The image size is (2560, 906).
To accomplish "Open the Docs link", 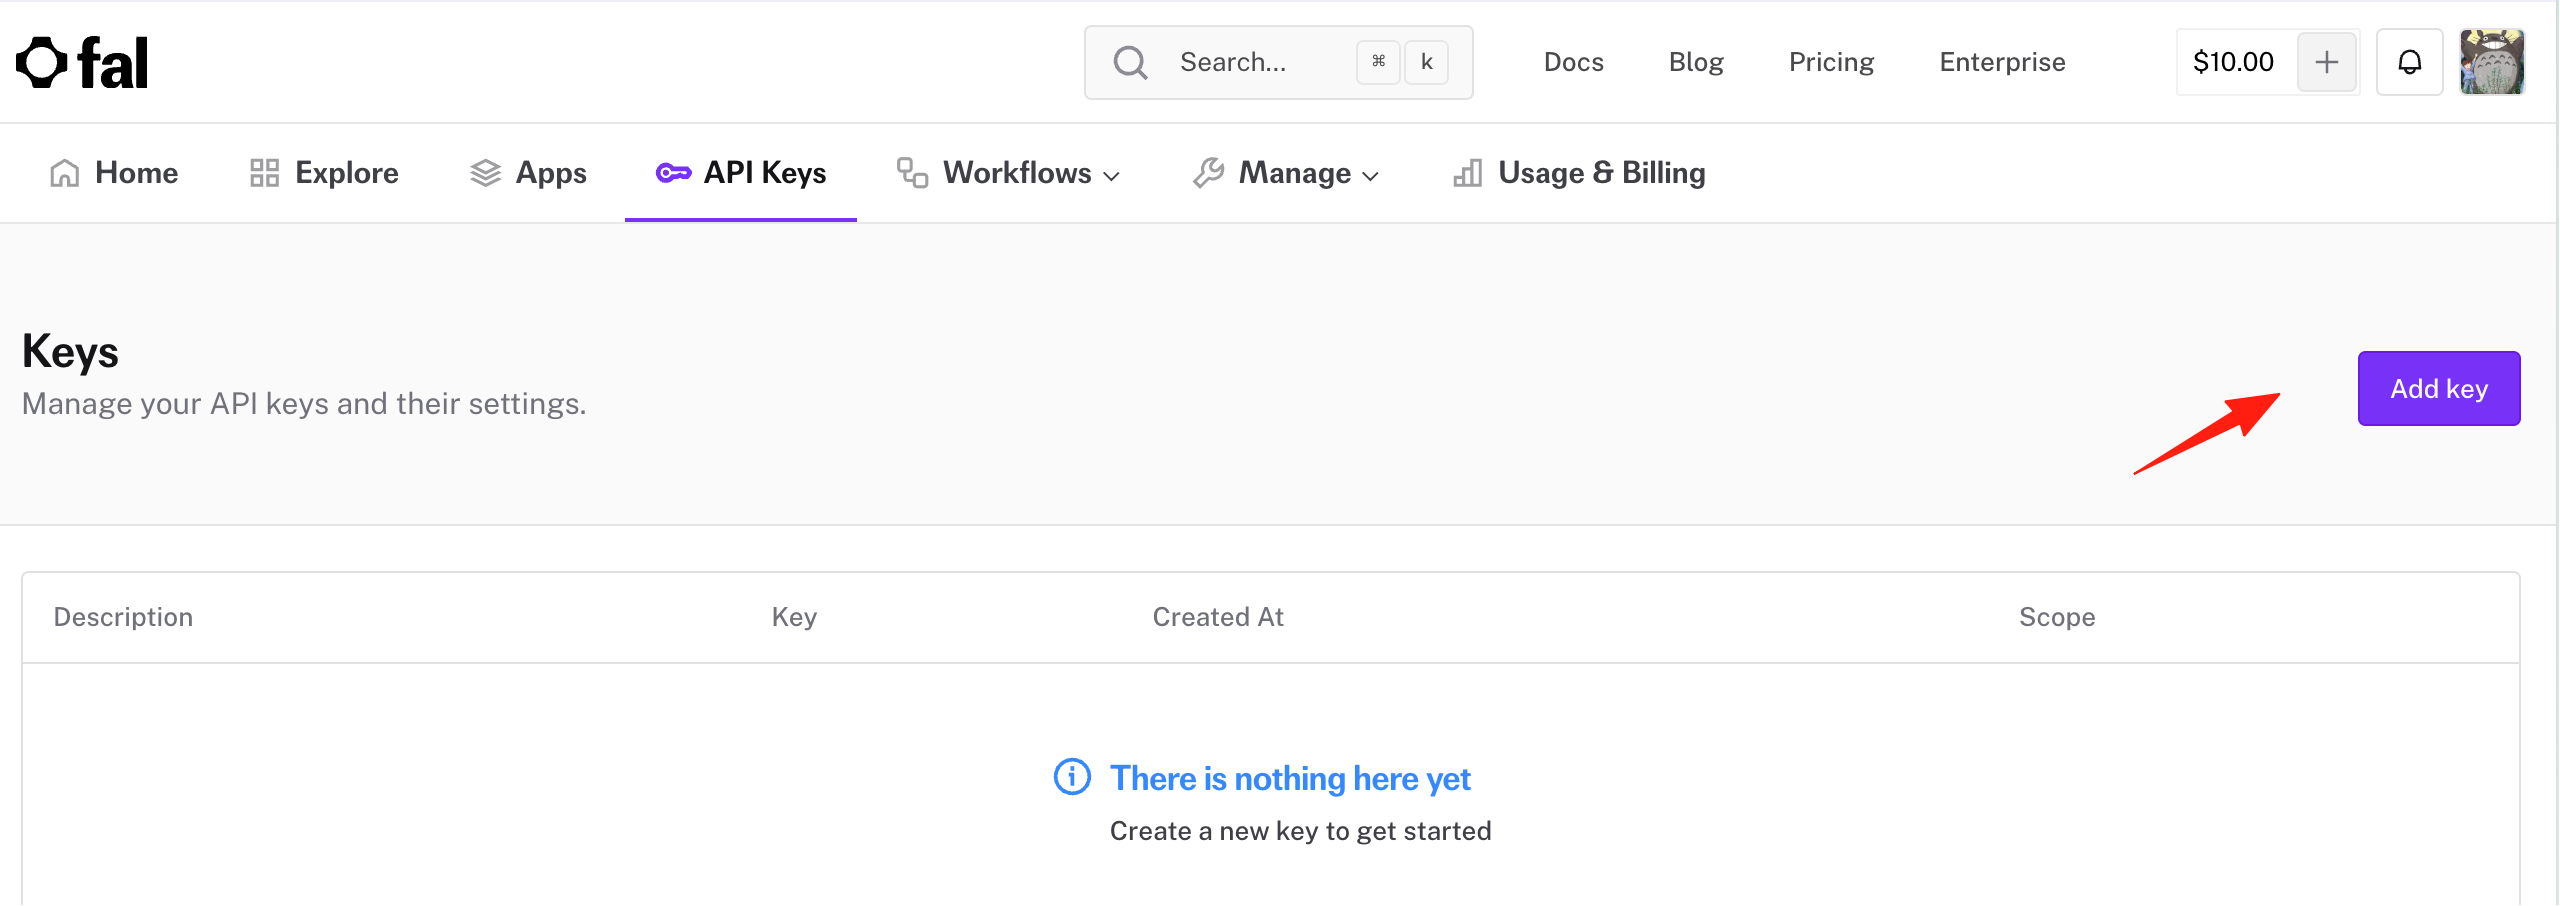I will pos(1574,62).
